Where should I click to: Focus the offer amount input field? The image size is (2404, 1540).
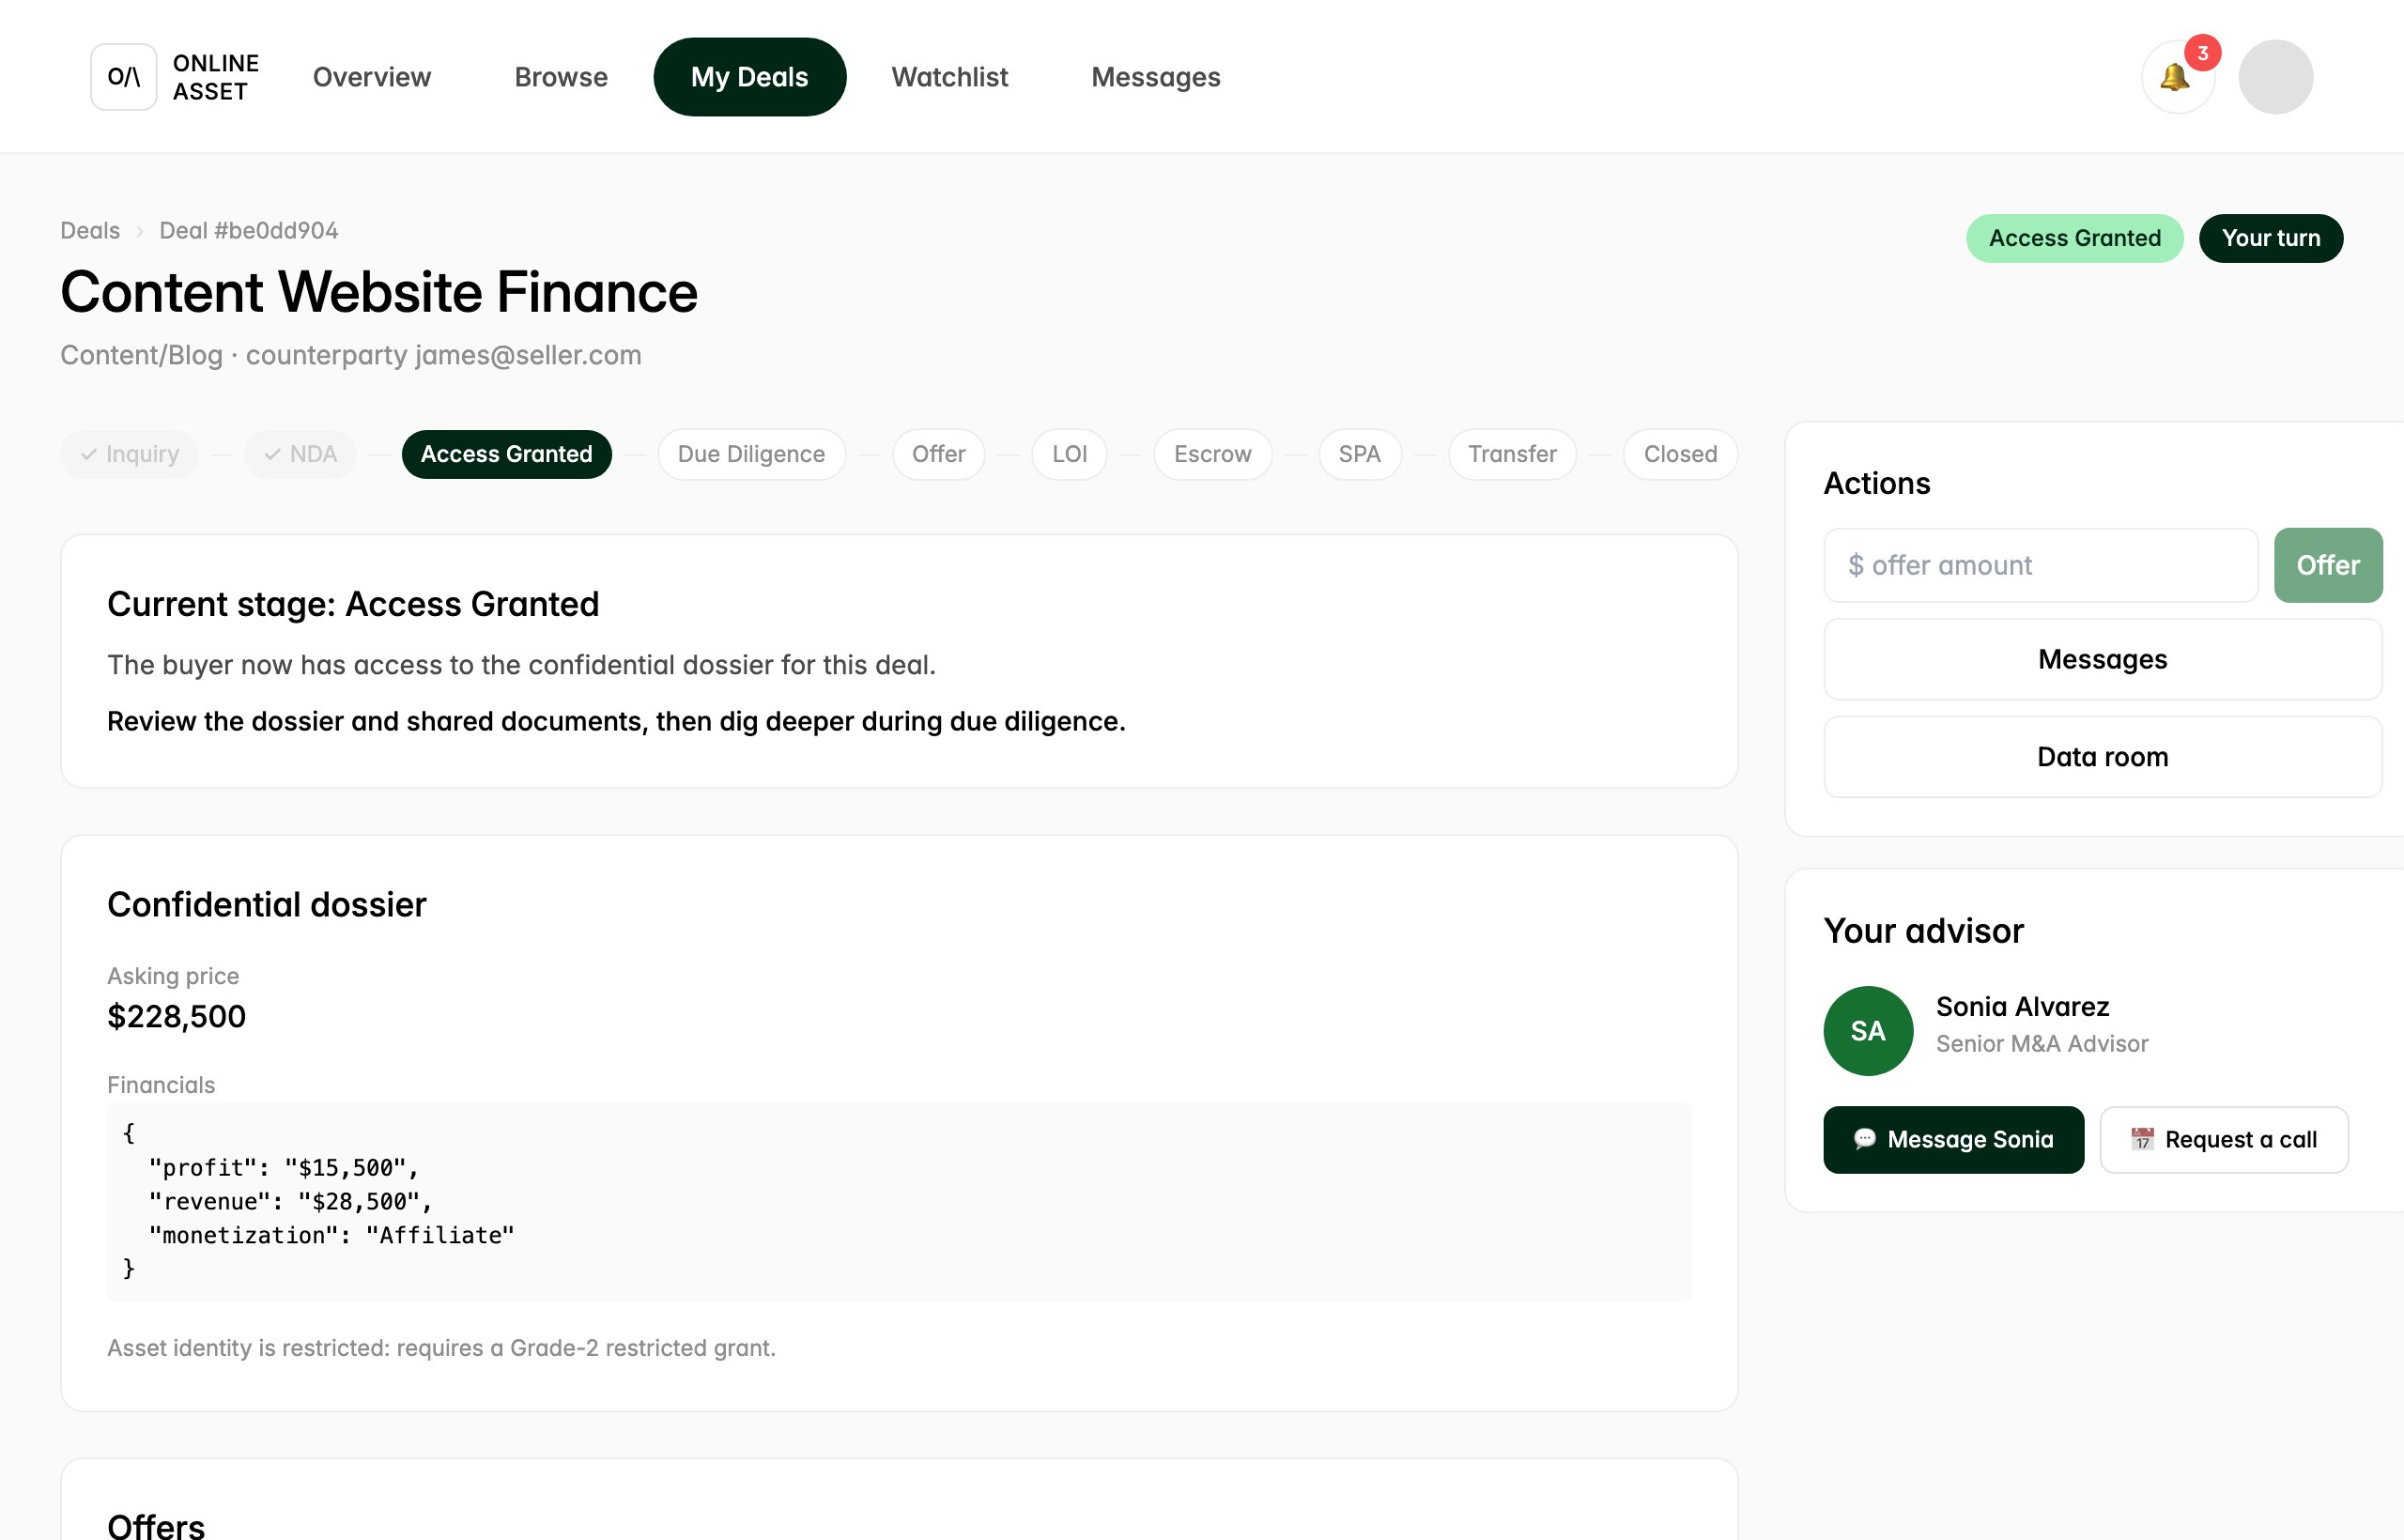tap(2040, 565)
